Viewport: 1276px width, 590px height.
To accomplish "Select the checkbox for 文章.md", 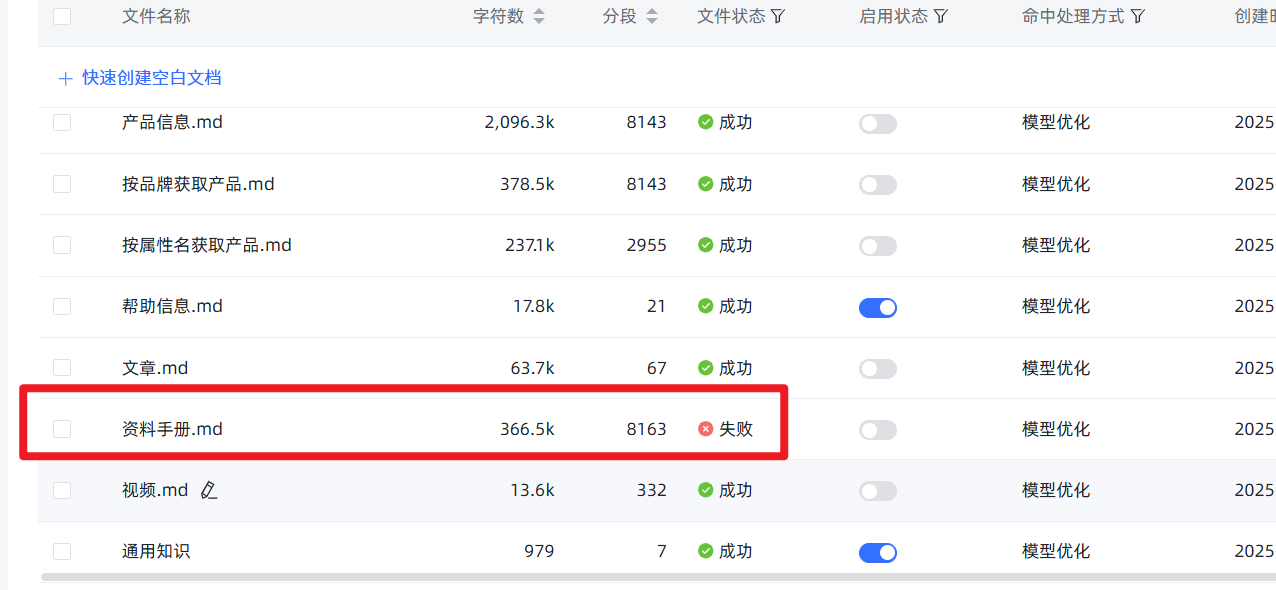I will coord(62,368).
